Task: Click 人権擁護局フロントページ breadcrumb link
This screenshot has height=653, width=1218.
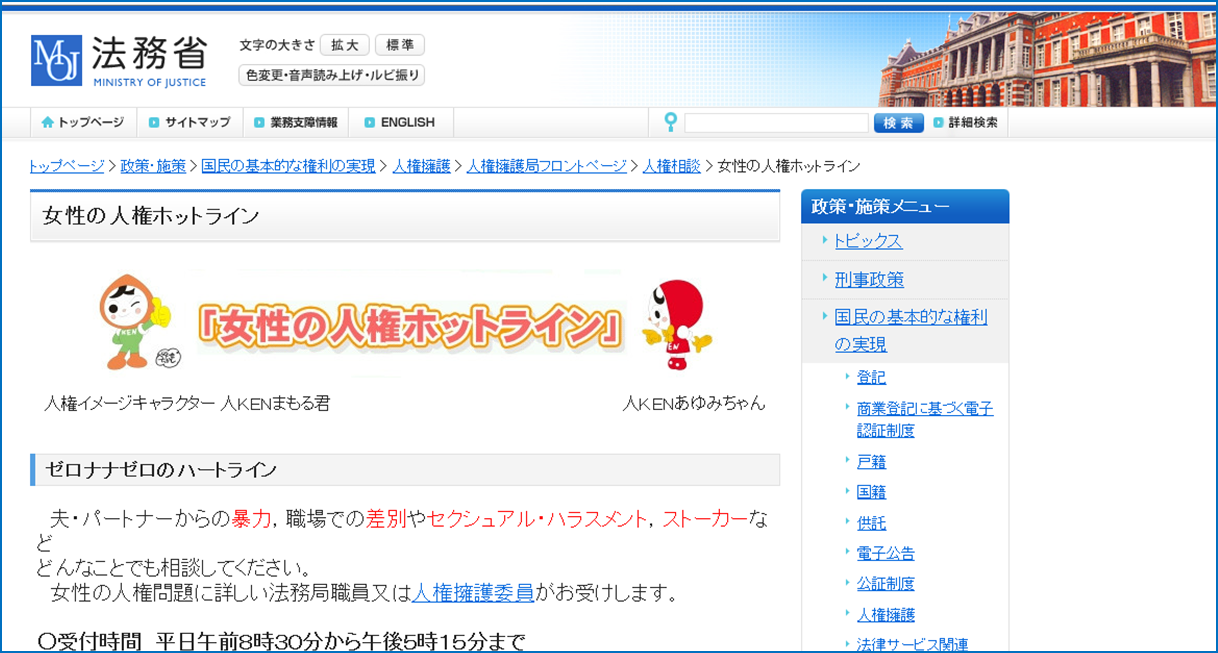Action: coord(546,166)
